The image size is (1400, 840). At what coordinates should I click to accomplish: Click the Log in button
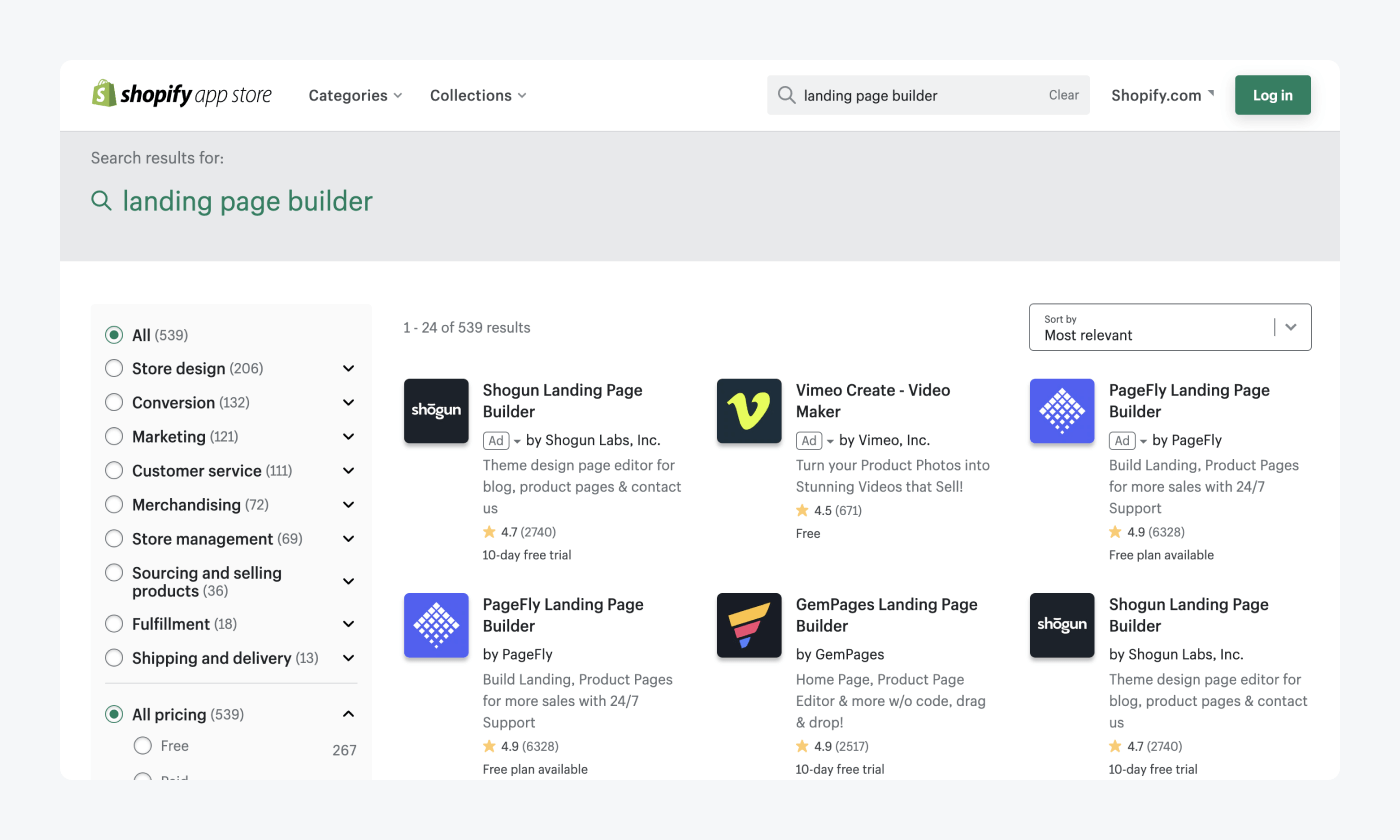[x=1273, y=95]
